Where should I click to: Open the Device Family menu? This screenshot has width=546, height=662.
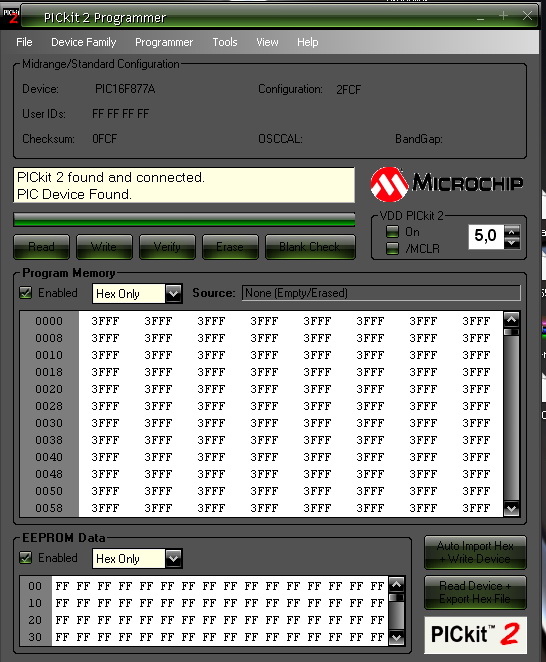pos(84,42)
